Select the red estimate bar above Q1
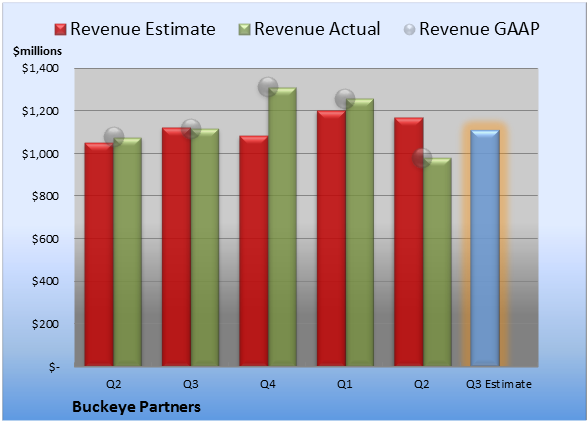Image resolution: width=588 pixels, height=422 pixels. tap(331, 238)
